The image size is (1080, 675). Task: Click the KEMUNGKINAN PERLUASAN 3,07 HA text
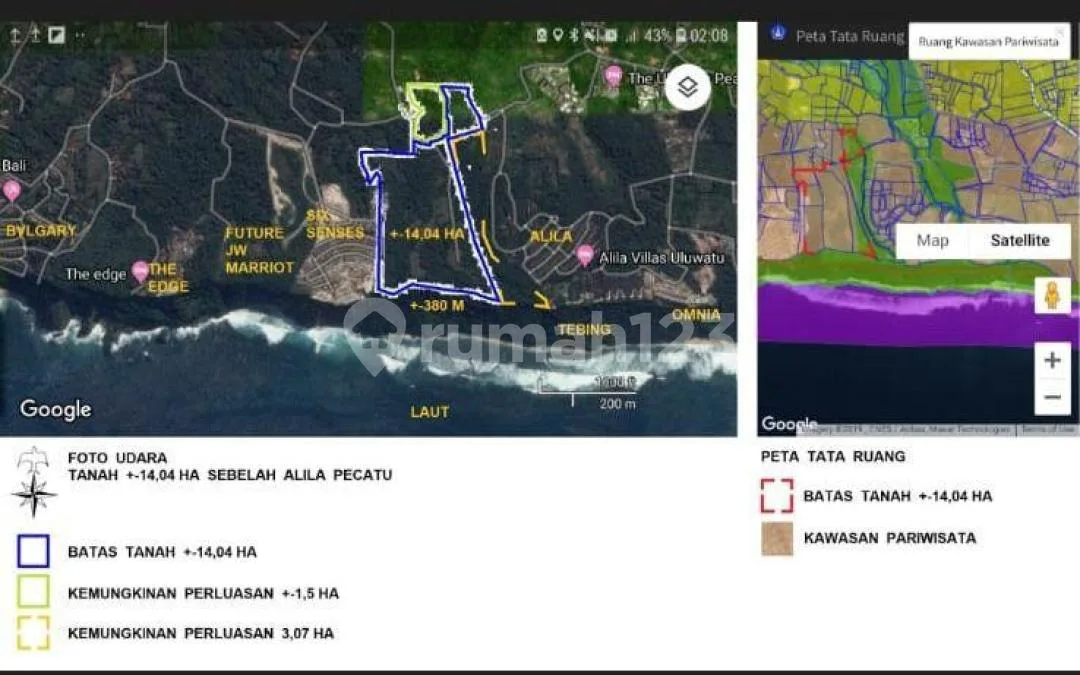point(201,633)
